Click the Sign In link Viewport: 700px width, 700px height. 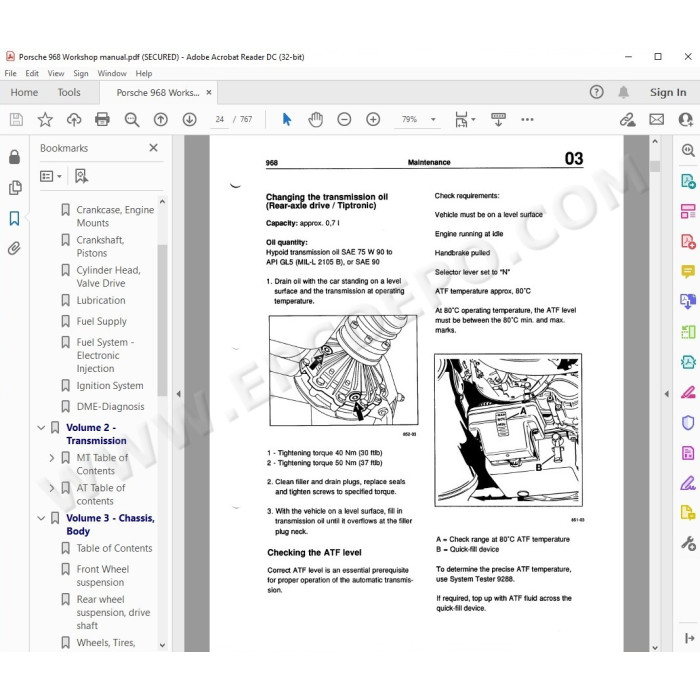(x=668, y=92)
